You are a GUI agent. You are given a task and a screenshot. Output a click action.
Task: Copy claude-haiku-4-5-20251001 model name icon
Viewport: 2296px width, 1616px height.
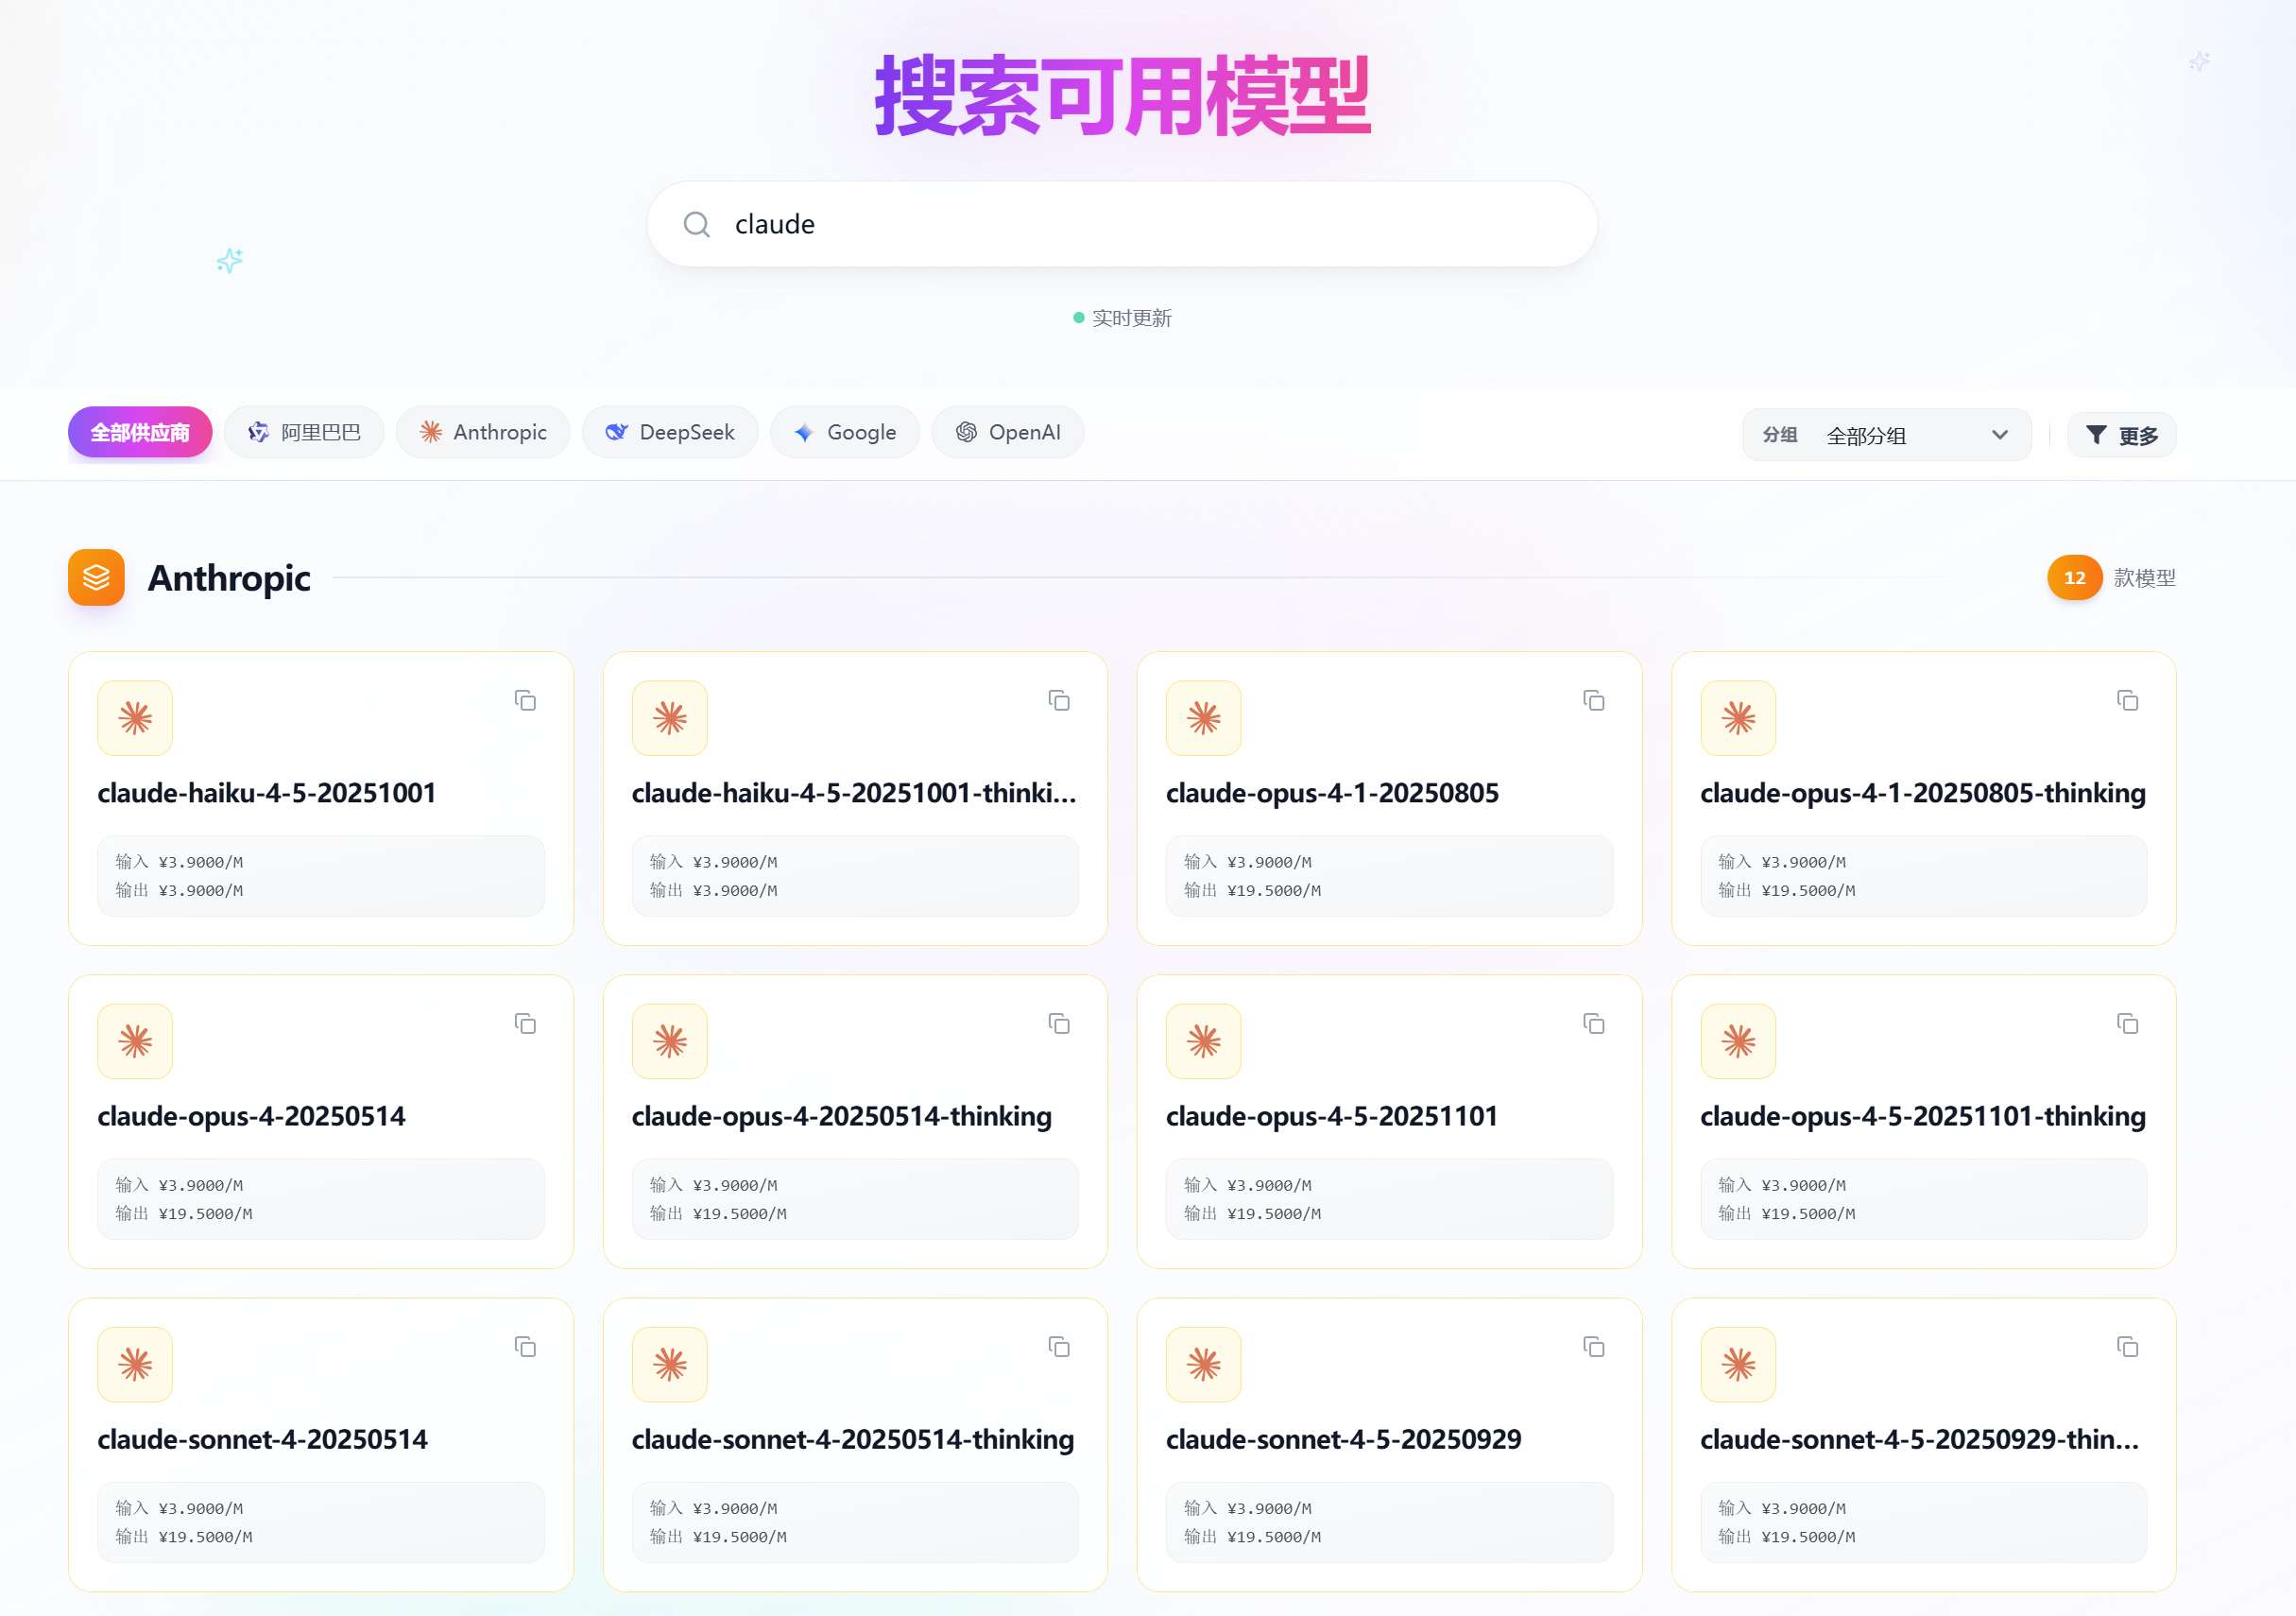click(x=525, y=700)
